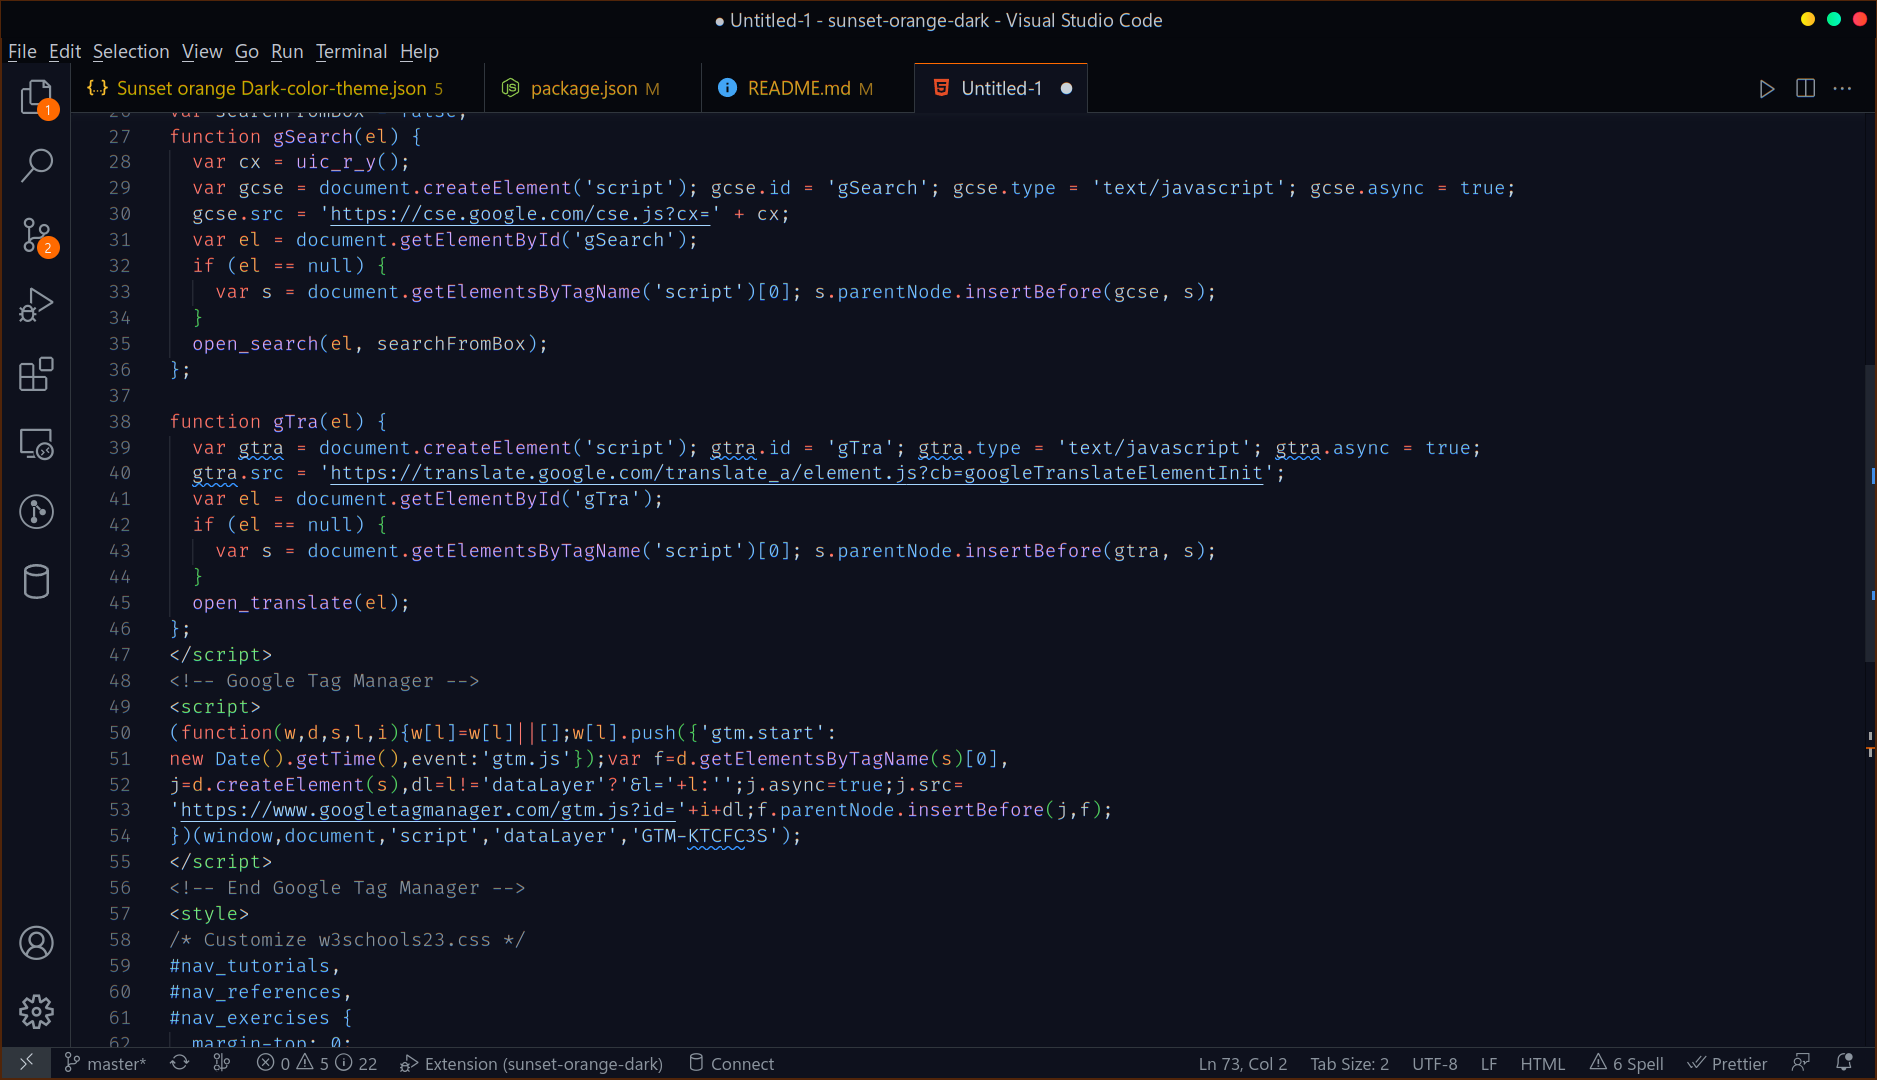The height and width of the screenshot is (1080, 1877).
Task: Select encoding by clicking UTF-8
Action: click(1434, 1063)
